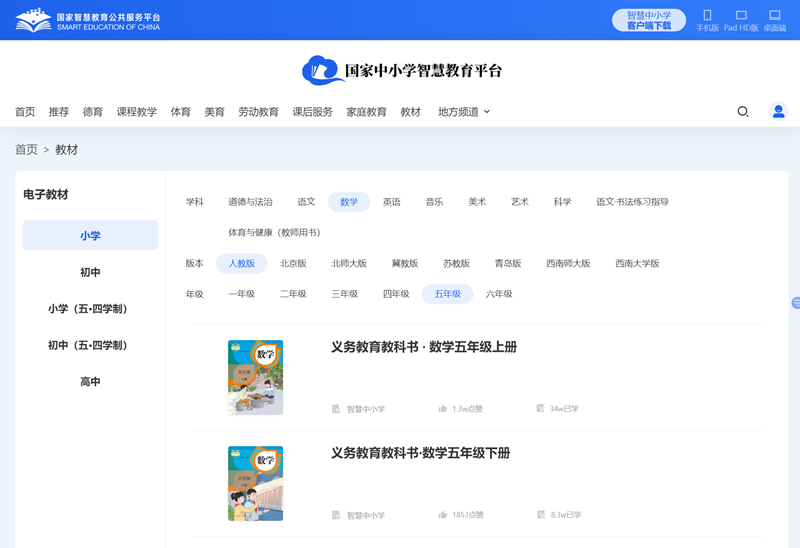800x548 pixels.
Task: Click the source icon beside 智慧中小学 for 下册
Action: [336, 515]
